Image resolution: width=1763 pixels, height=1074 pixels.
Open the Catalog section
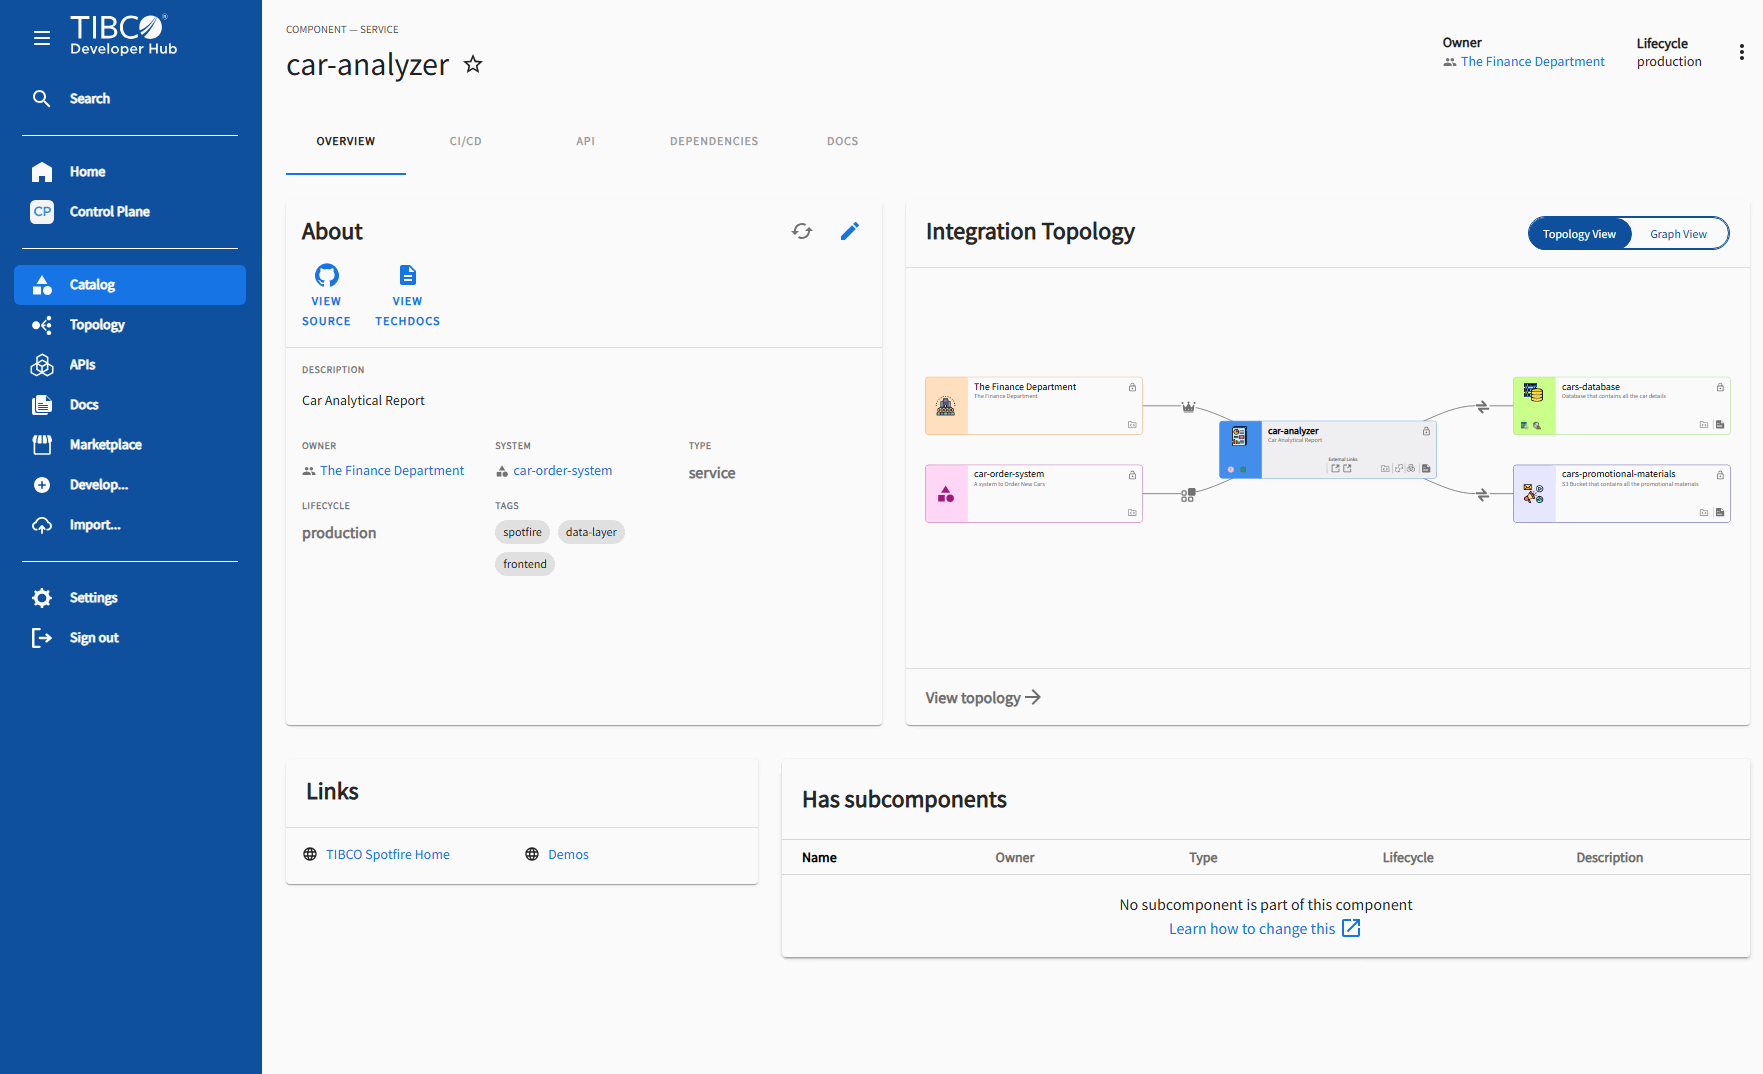130,285
